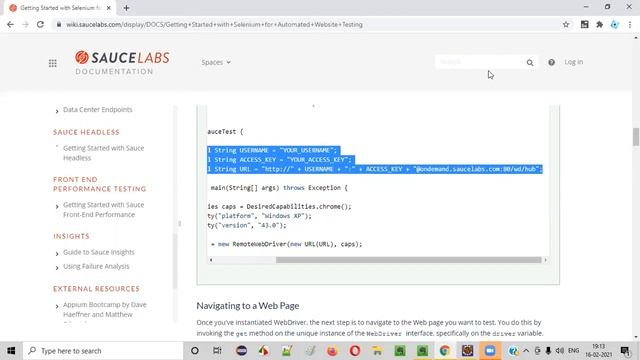Click the new RemoteWebDriver code line
The height and width of the screenshot is (360, 640).
286,244
